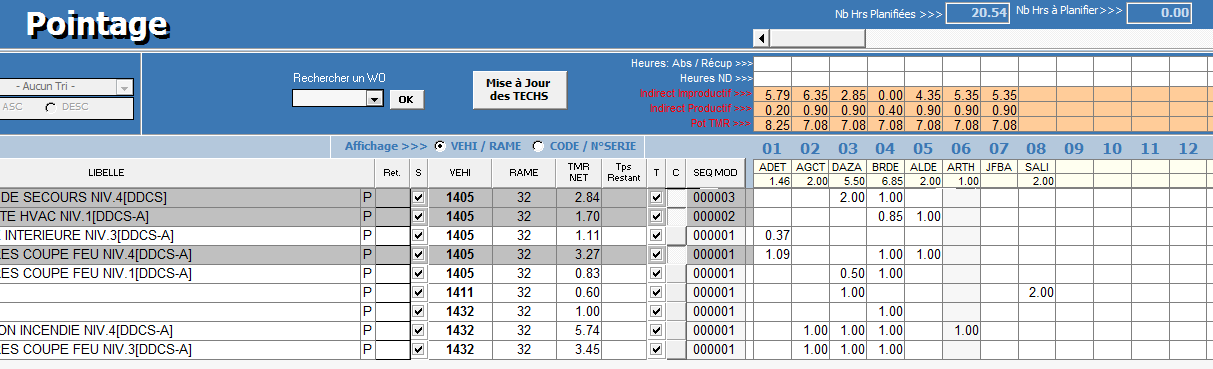The width and height of the screenshot is (1213, 369).
Task: Toggle S checkbox in the COUPE FEU NIV.4 row
Action: tap(418, 255)
